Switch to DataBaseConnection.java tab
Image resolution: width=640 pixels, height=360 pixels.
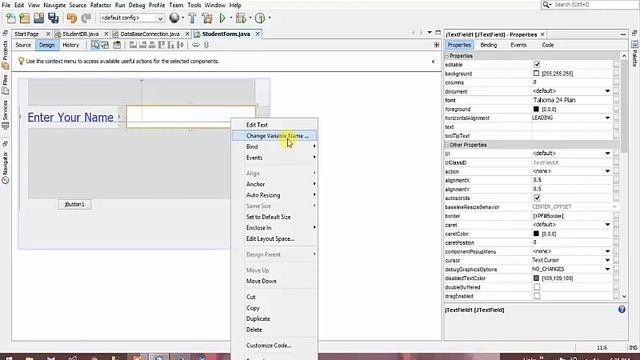[x=150, y=34]
